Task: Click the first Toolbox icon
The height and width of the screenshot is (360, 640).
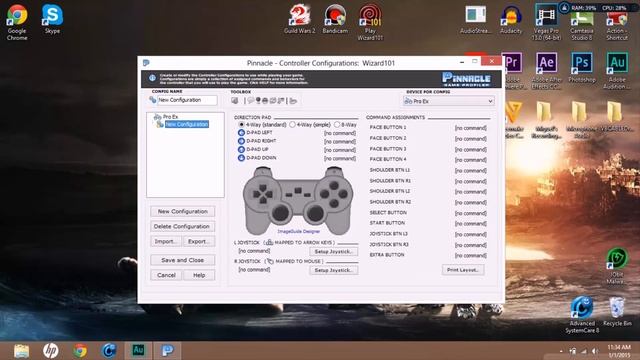Action: pos(235,100)
